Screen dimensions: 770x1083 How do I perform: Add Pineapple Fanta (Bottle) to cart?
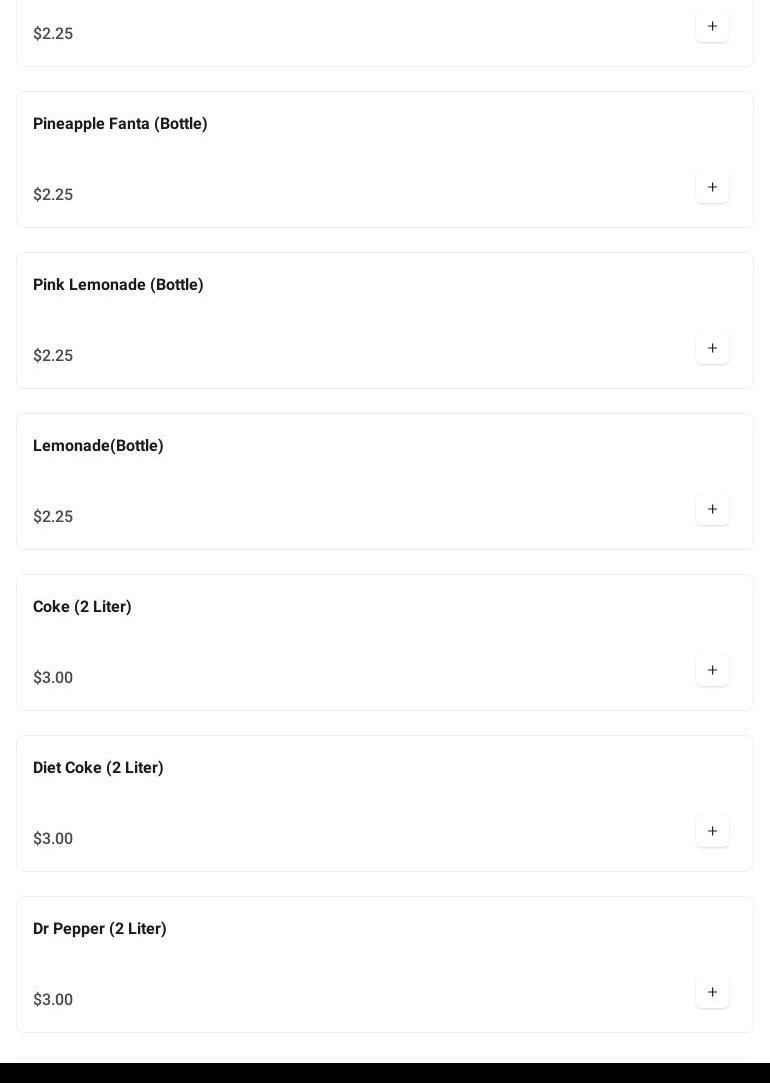point(712,187)
